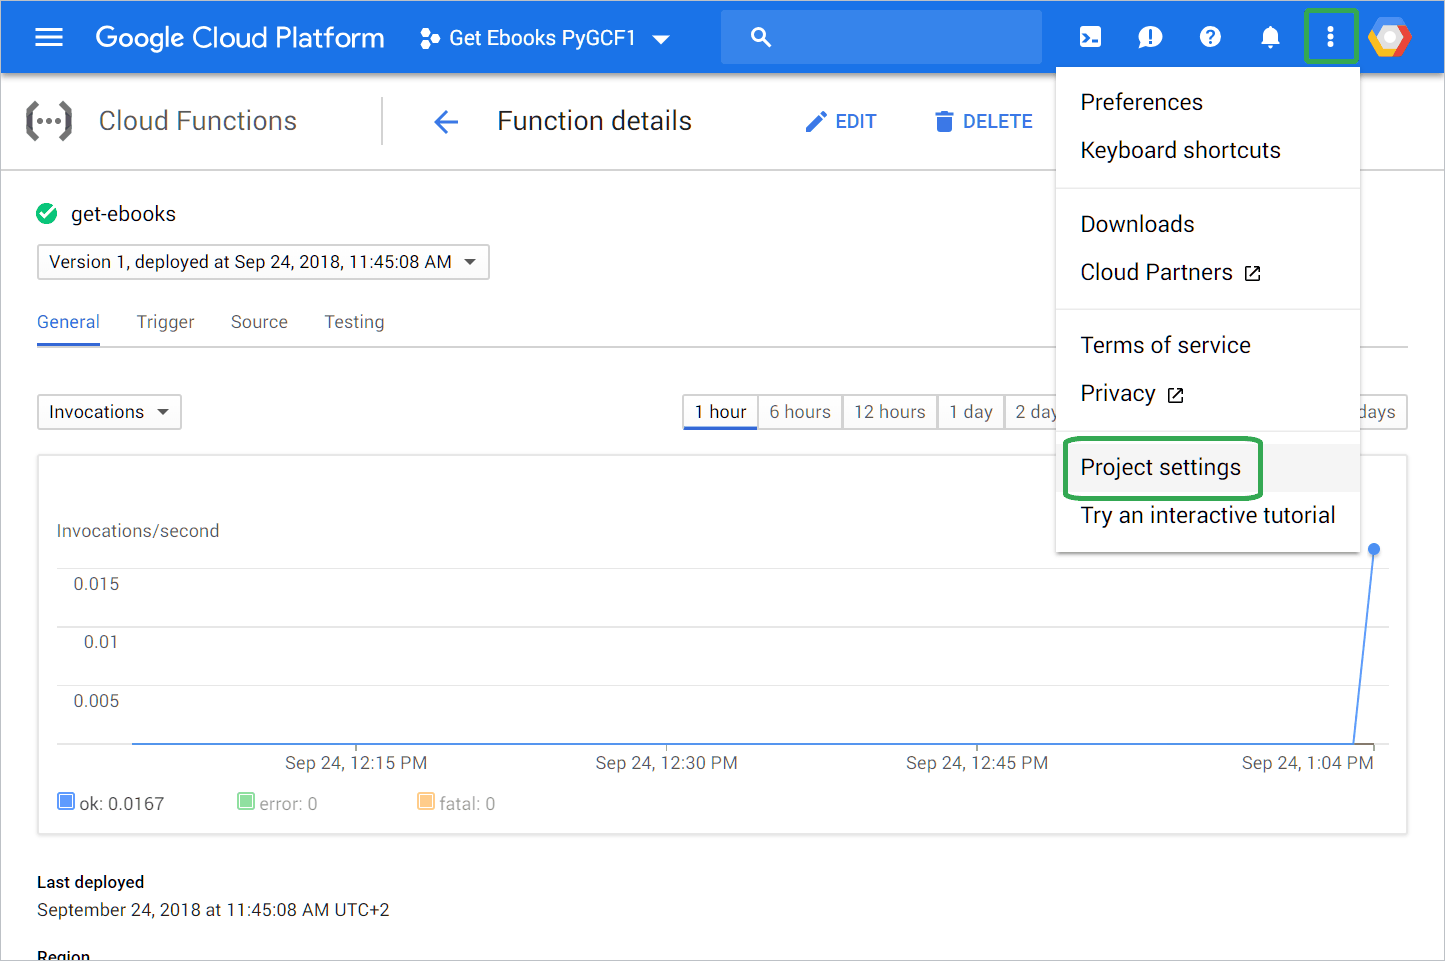The height and width of the screenshot is (961, 1445).
Task: Open the Version 1 deployment dropdown
Action: (x=263, y=262)
